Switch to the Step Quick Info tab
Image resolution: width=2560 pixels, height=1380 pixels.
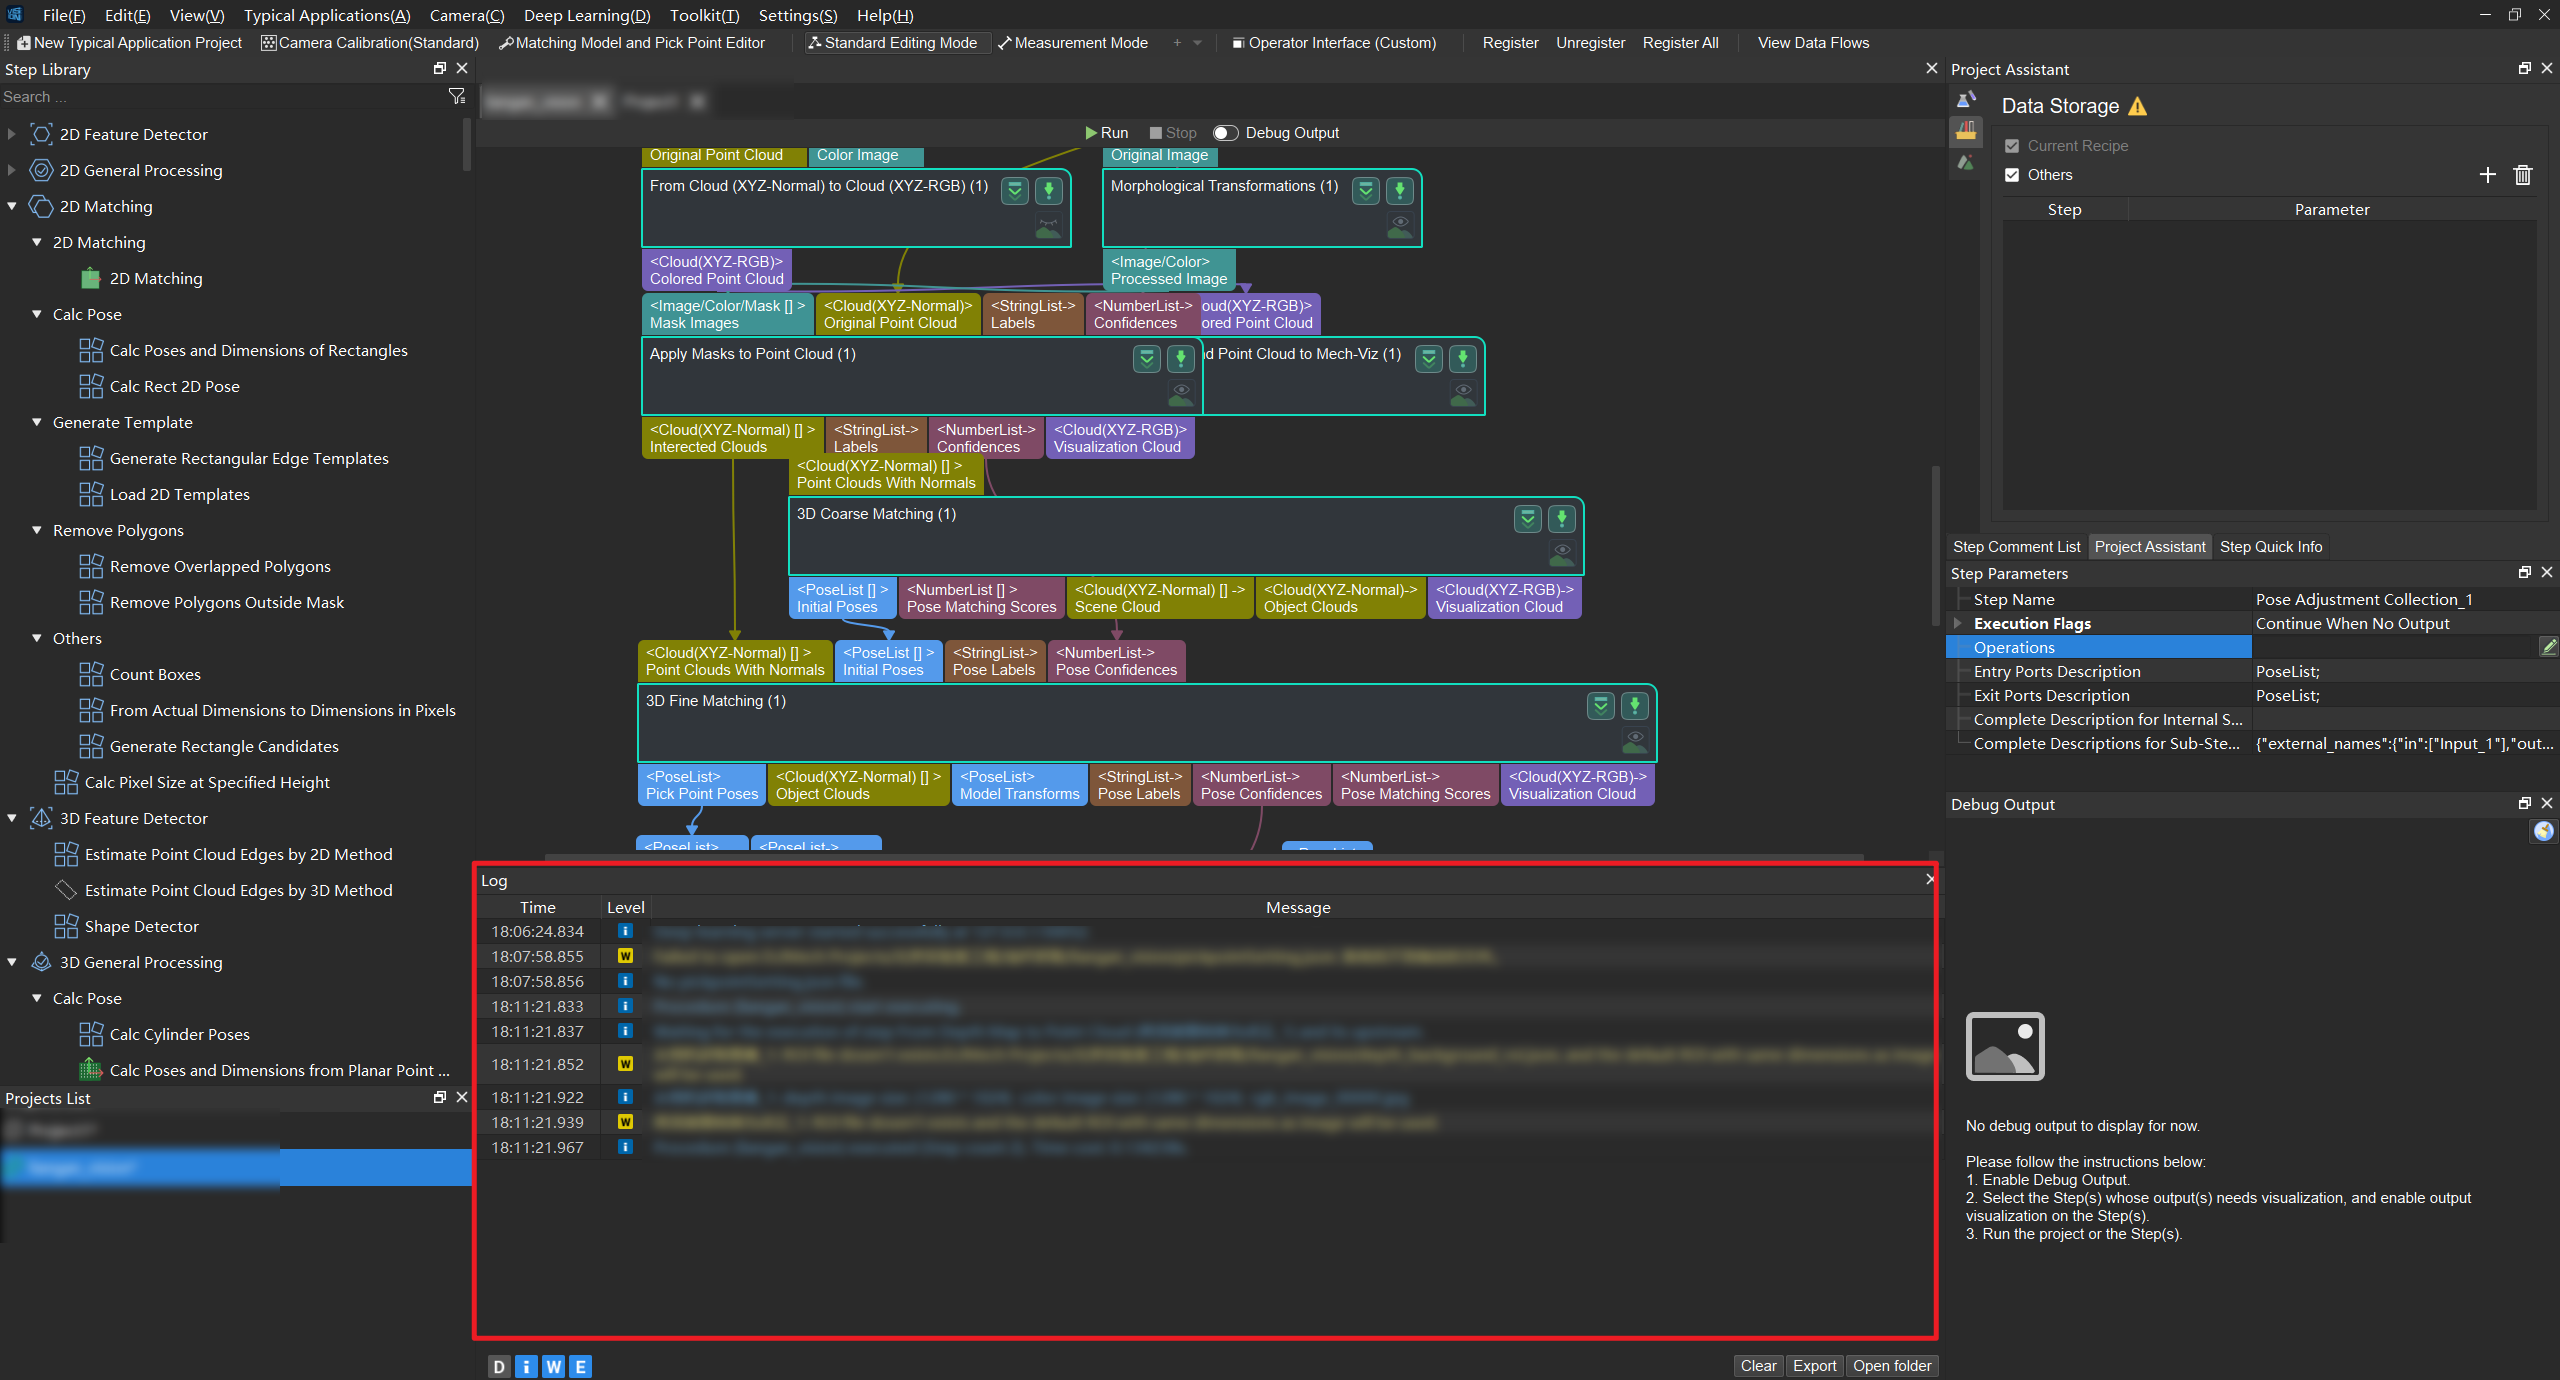click(2270, 546)
